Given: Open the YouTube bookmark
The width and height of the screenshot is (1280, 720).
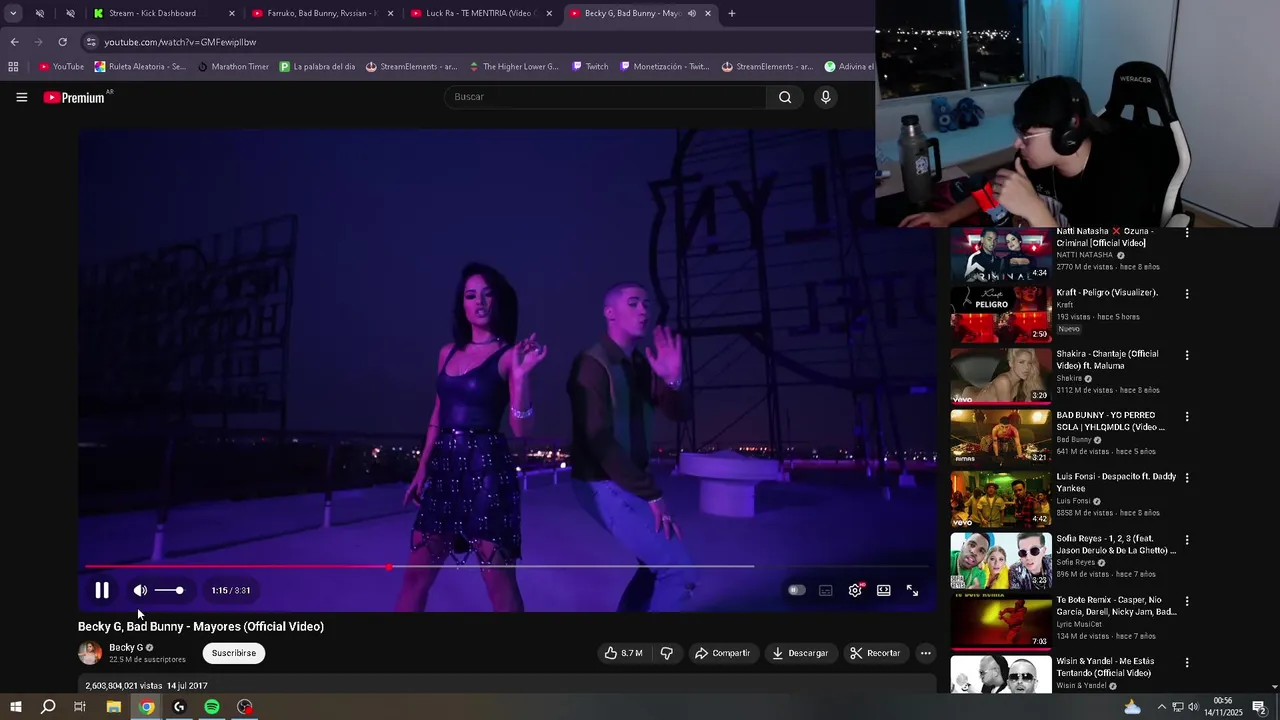Looking at the screenshot, I should click(x=62, y=67).
